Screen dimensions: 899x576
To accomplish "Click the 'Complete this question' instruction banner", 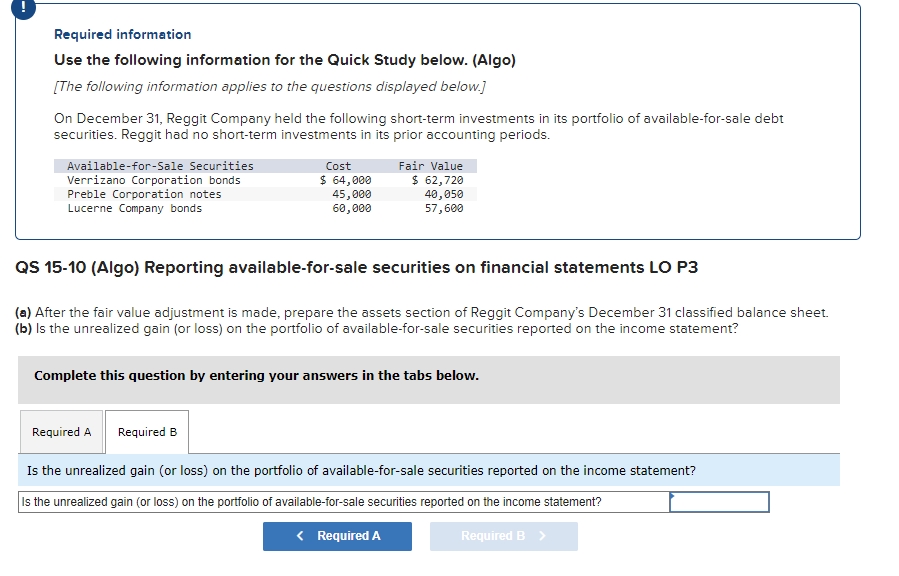I will click(256, 376).
